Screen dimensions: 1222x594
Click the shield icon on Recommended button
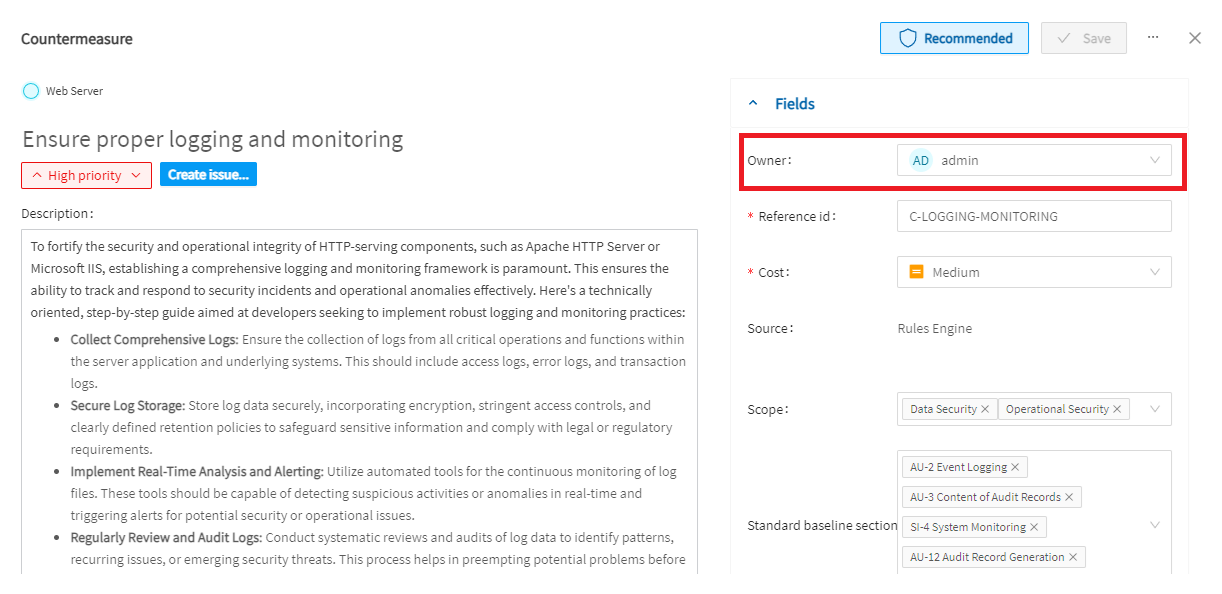coord(908,38)
